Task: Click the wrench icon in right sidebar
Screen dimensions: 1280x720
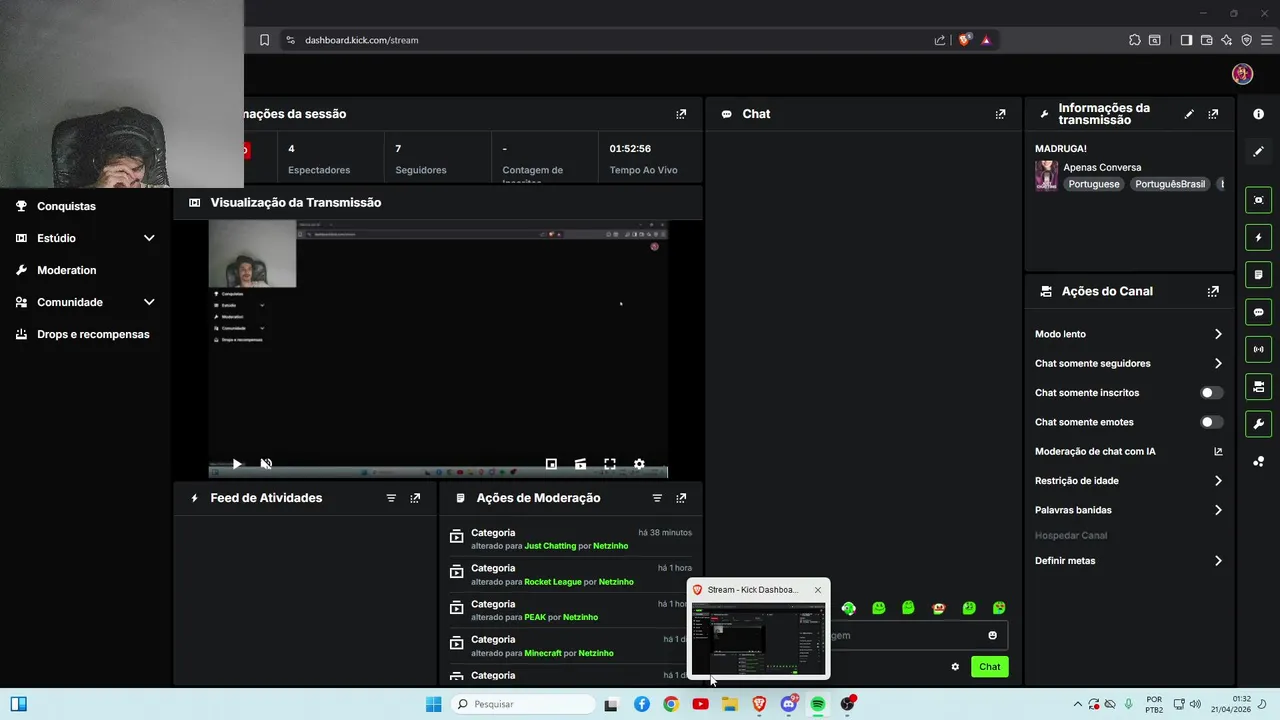Action: point(1258,424)
